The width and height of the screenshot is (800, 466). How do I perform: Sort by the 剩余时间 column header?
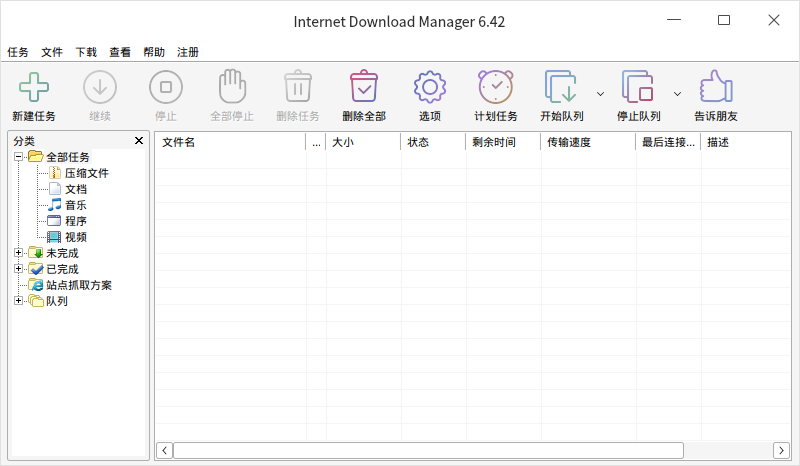tap(504, 142)
